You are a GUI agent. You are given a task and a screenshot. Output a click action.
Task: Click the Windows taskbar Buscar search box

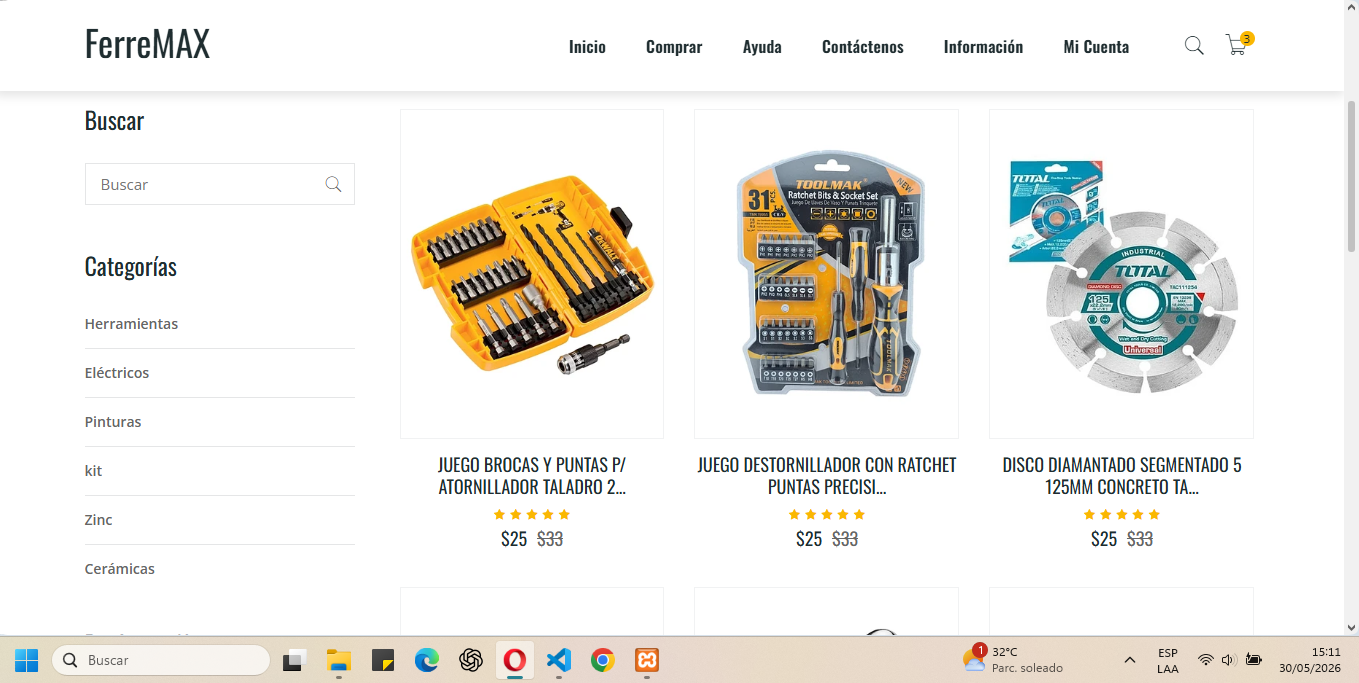161,660
